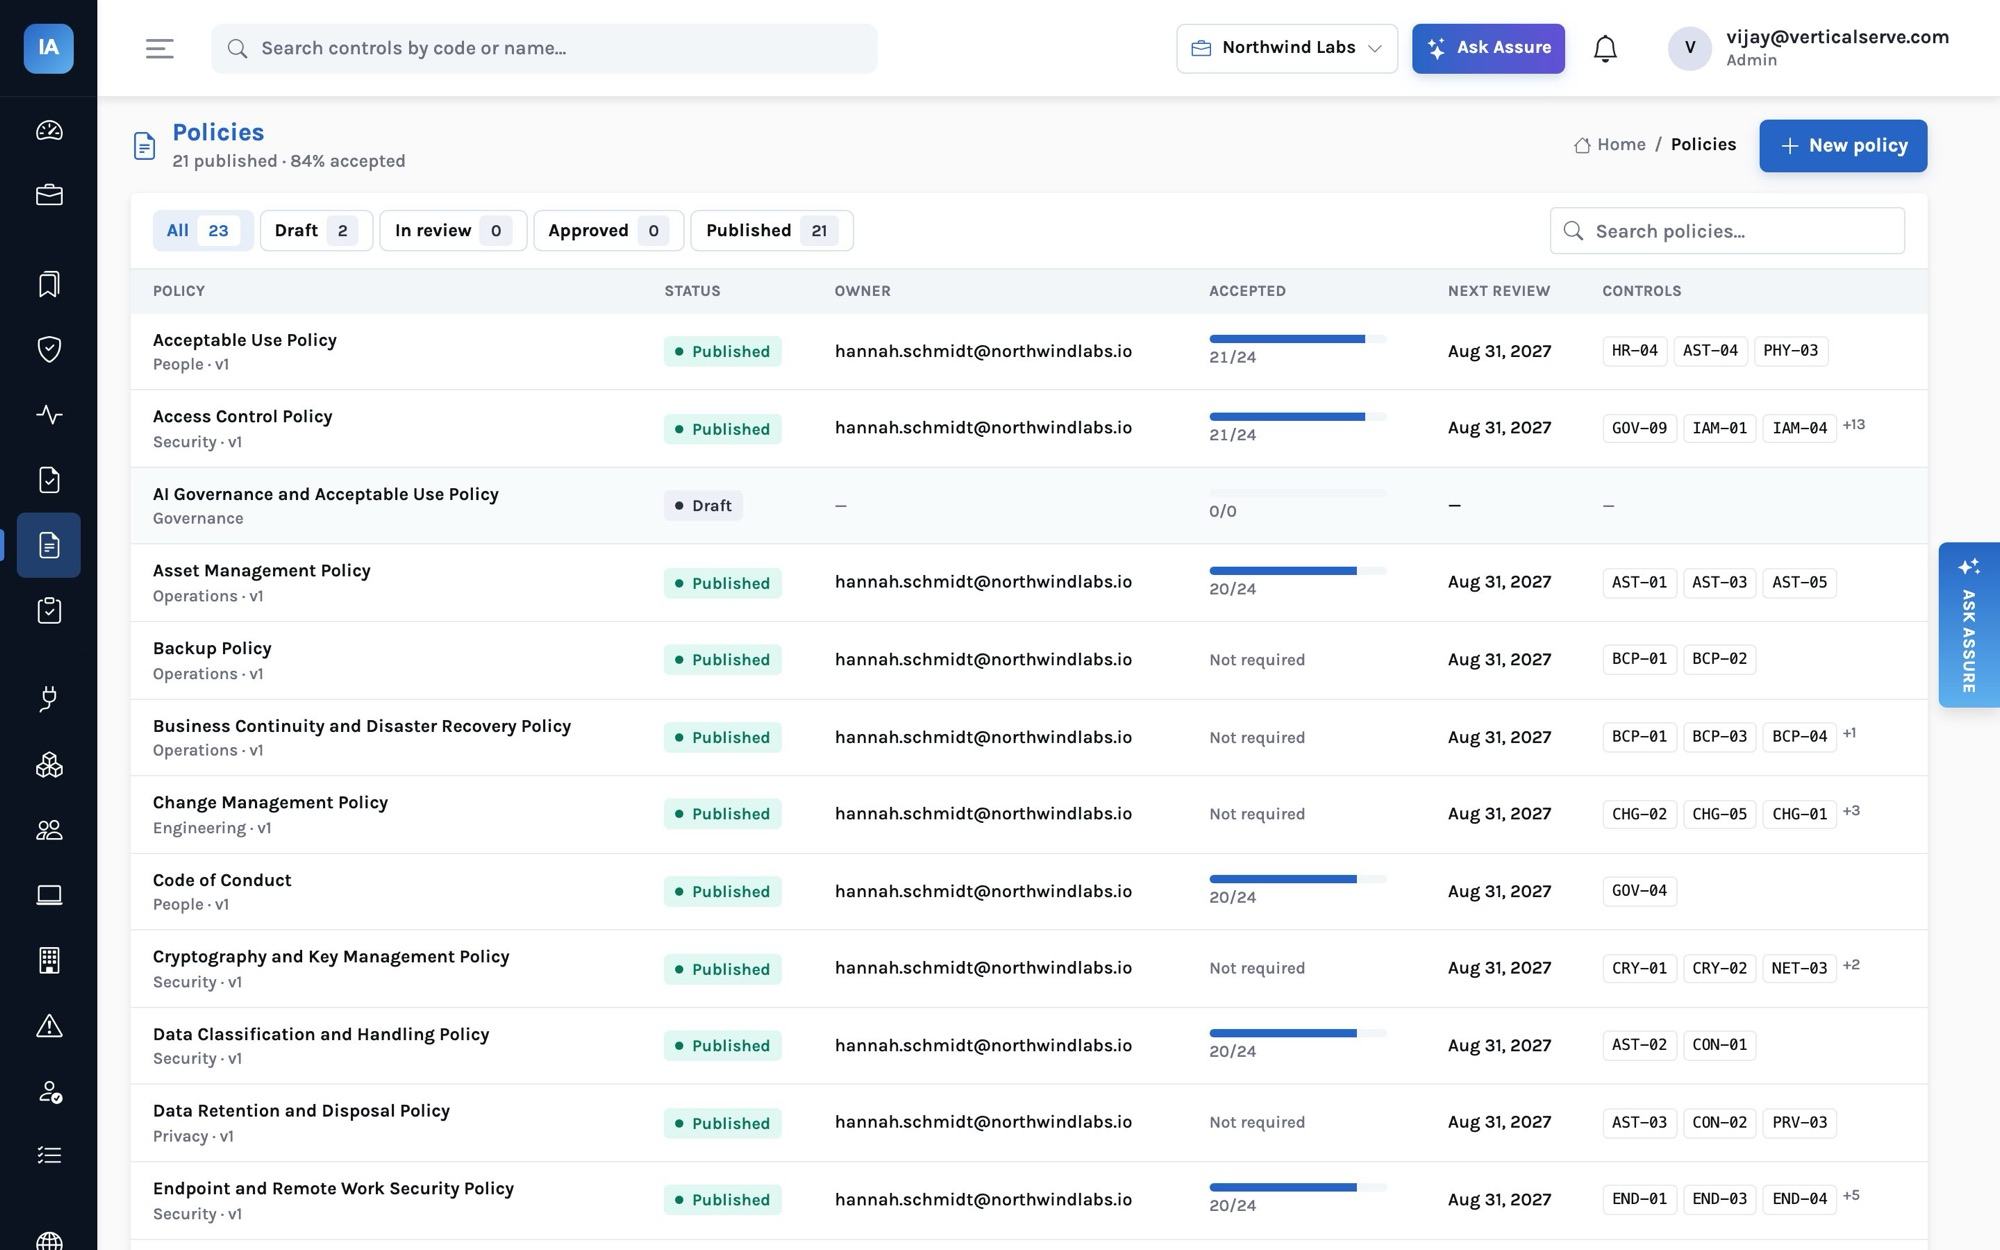
Task: Filter policies by In review
Action: point(453,231)
